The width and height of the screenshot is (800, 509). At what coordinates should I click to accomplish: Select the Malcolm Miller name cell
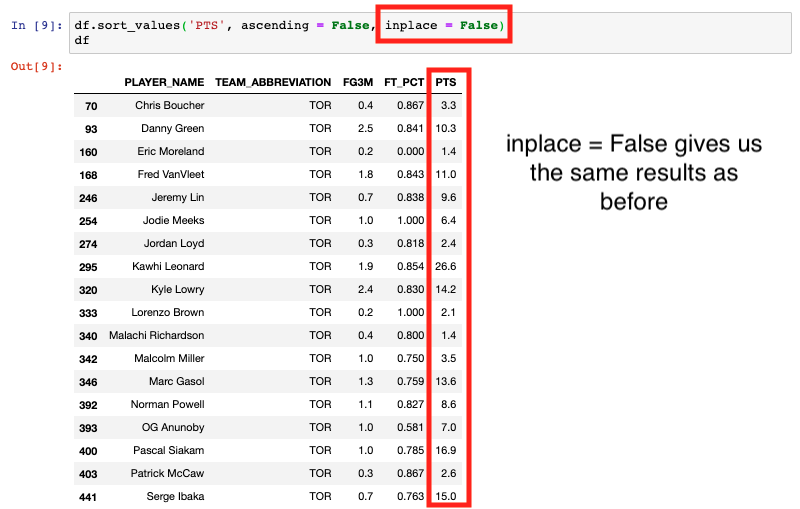tap(169, 358)
